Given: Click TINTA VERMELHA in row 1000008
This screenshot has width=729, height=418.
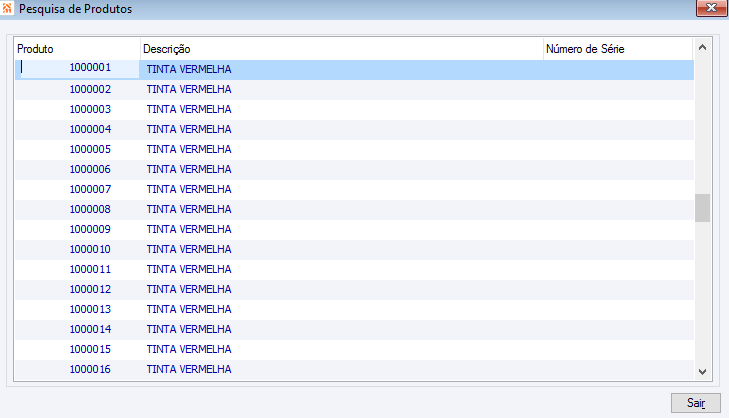Looking at the screenshot, I should click(189, 209).
